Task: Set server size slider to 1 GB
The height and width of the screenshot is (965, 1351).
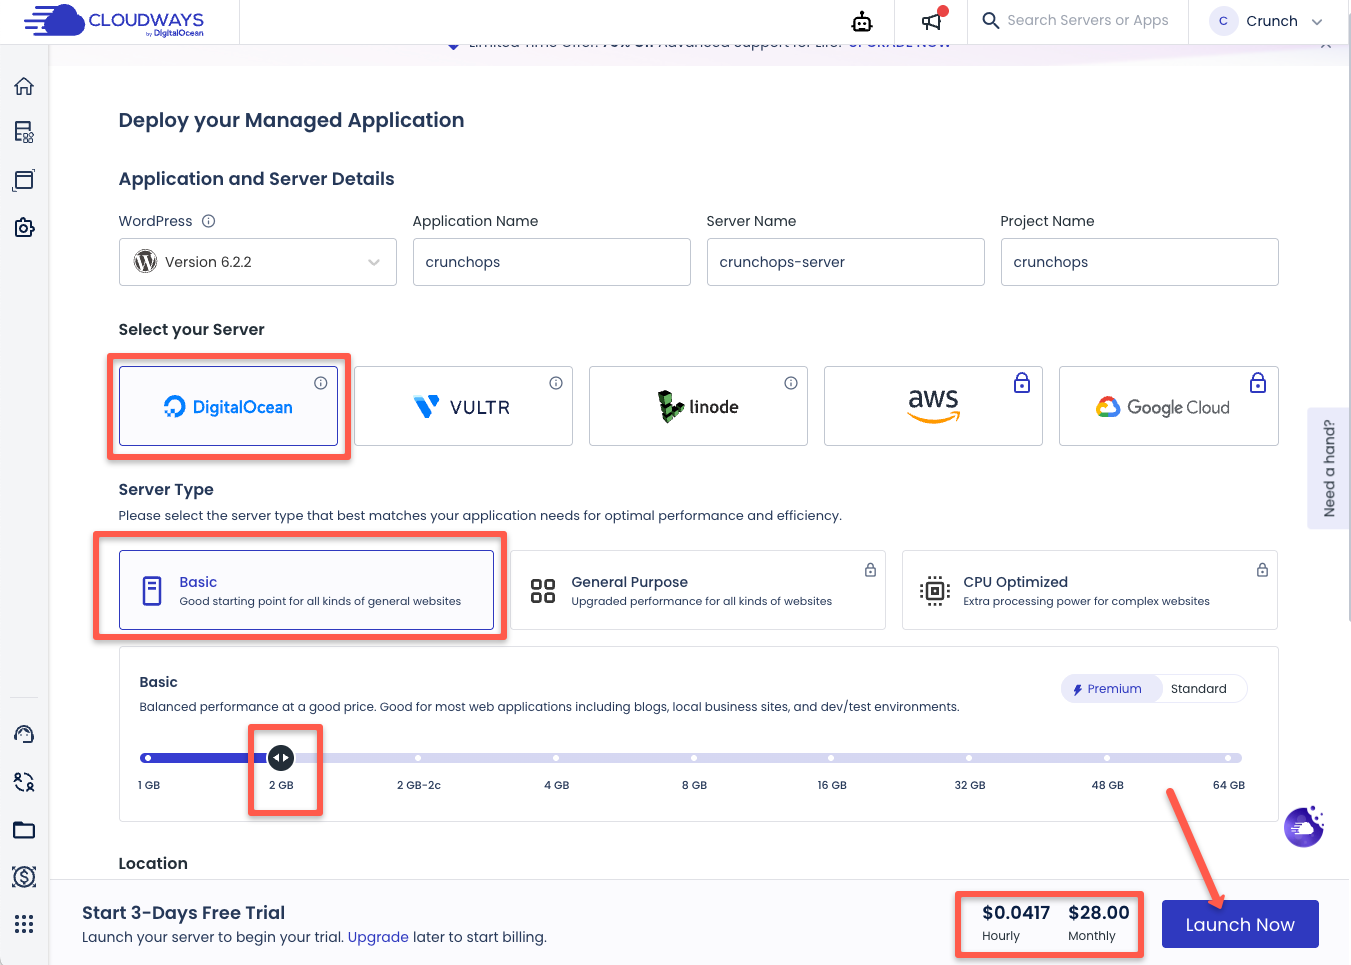Action: (148, 758)
